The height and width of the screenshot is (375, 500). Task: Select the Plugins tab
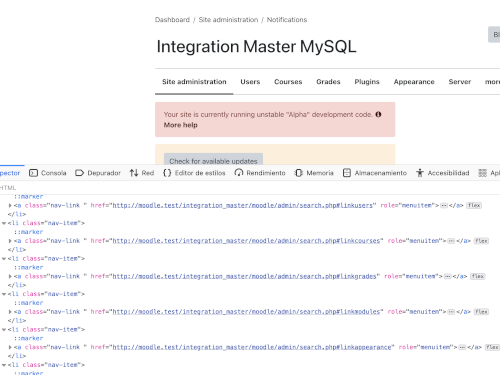(367, 82)
